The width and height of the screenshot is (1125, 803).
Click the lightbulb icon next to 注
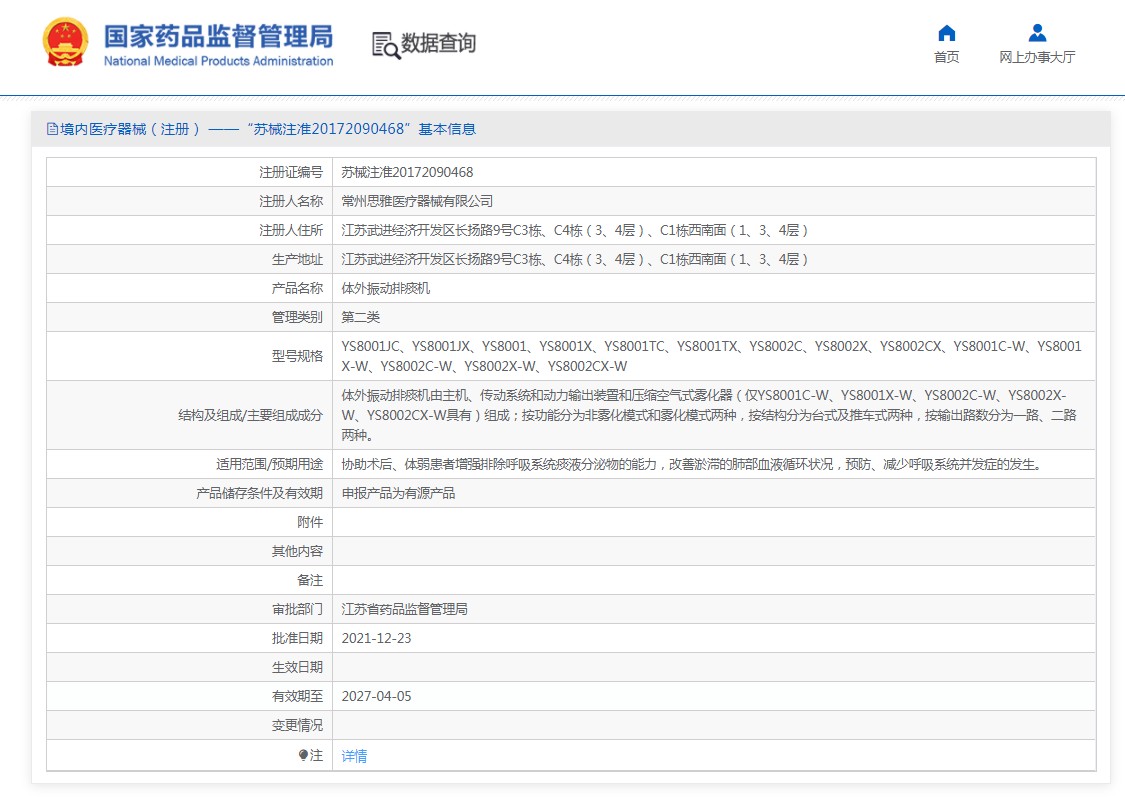303,756
